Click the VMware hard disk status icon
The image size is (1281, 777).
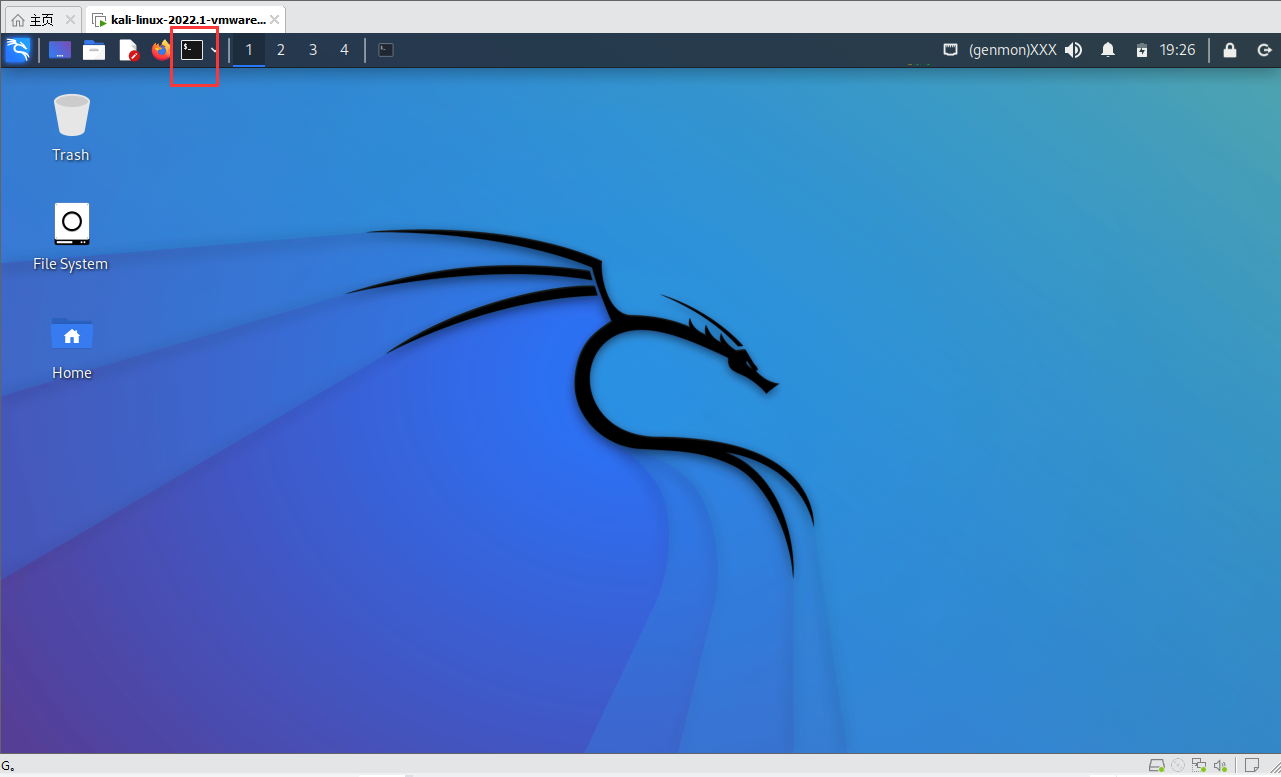click(1157, 766)
